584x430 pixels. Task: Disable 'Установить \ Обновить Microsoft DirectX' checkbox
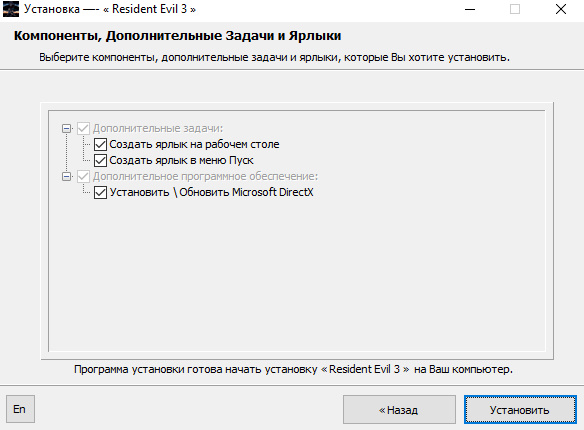click(101, 192)
